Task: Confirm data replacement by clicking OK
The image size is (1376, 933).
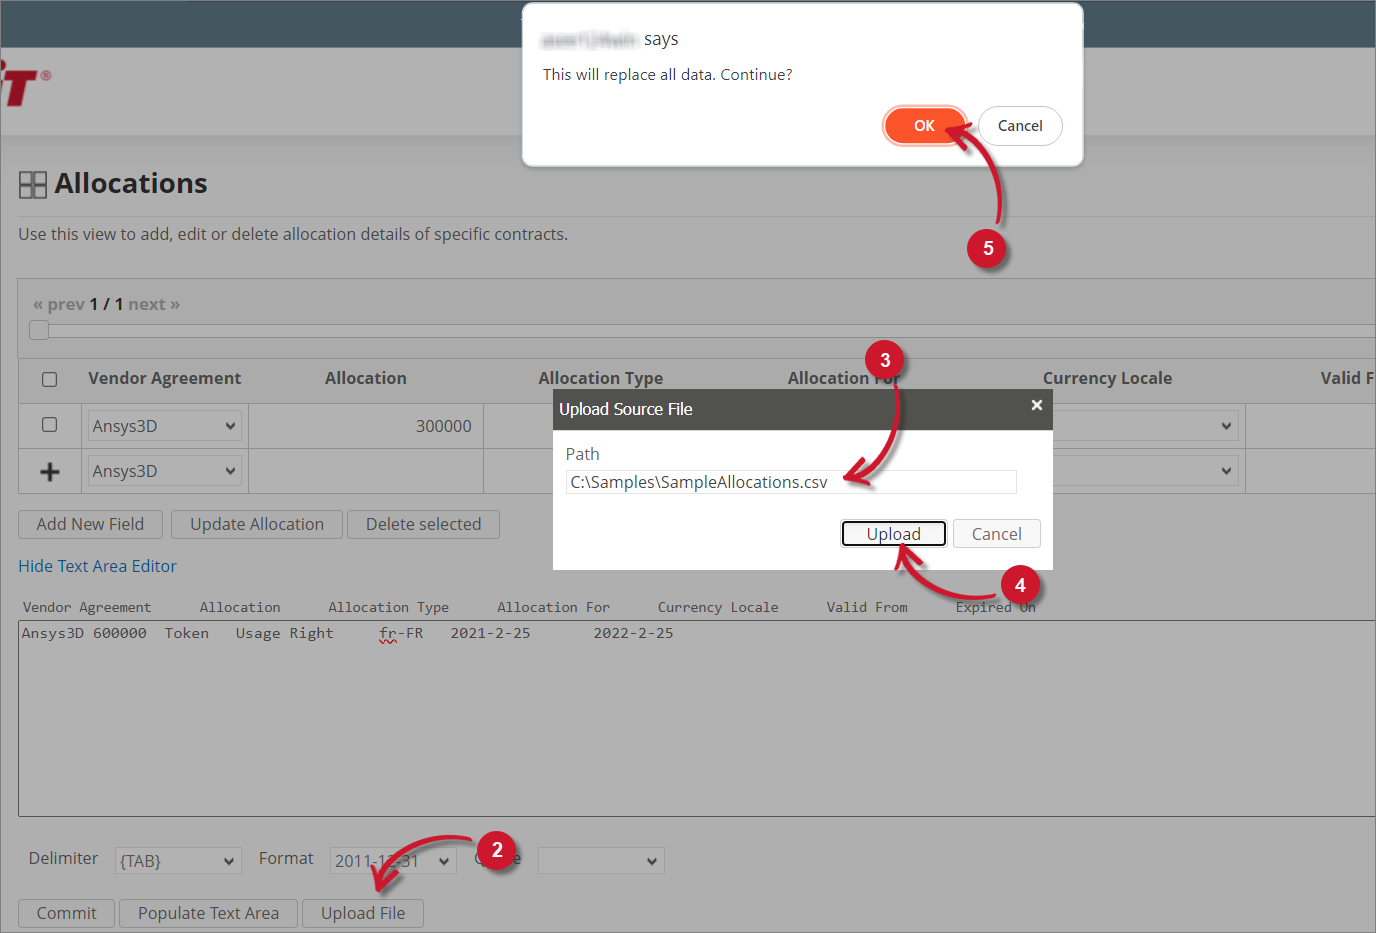Action: [x=923, y=125]
